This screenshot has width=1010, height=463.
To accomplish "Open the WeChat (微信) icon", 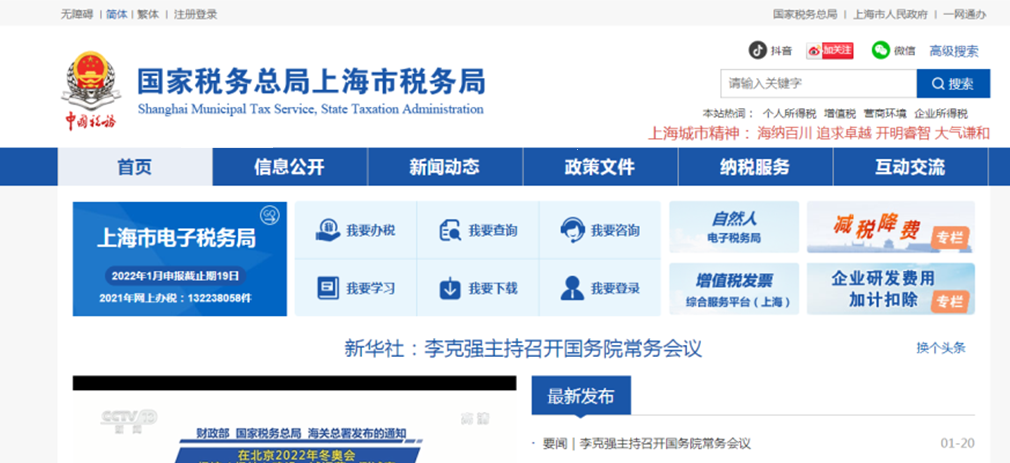I will (881, 50).
